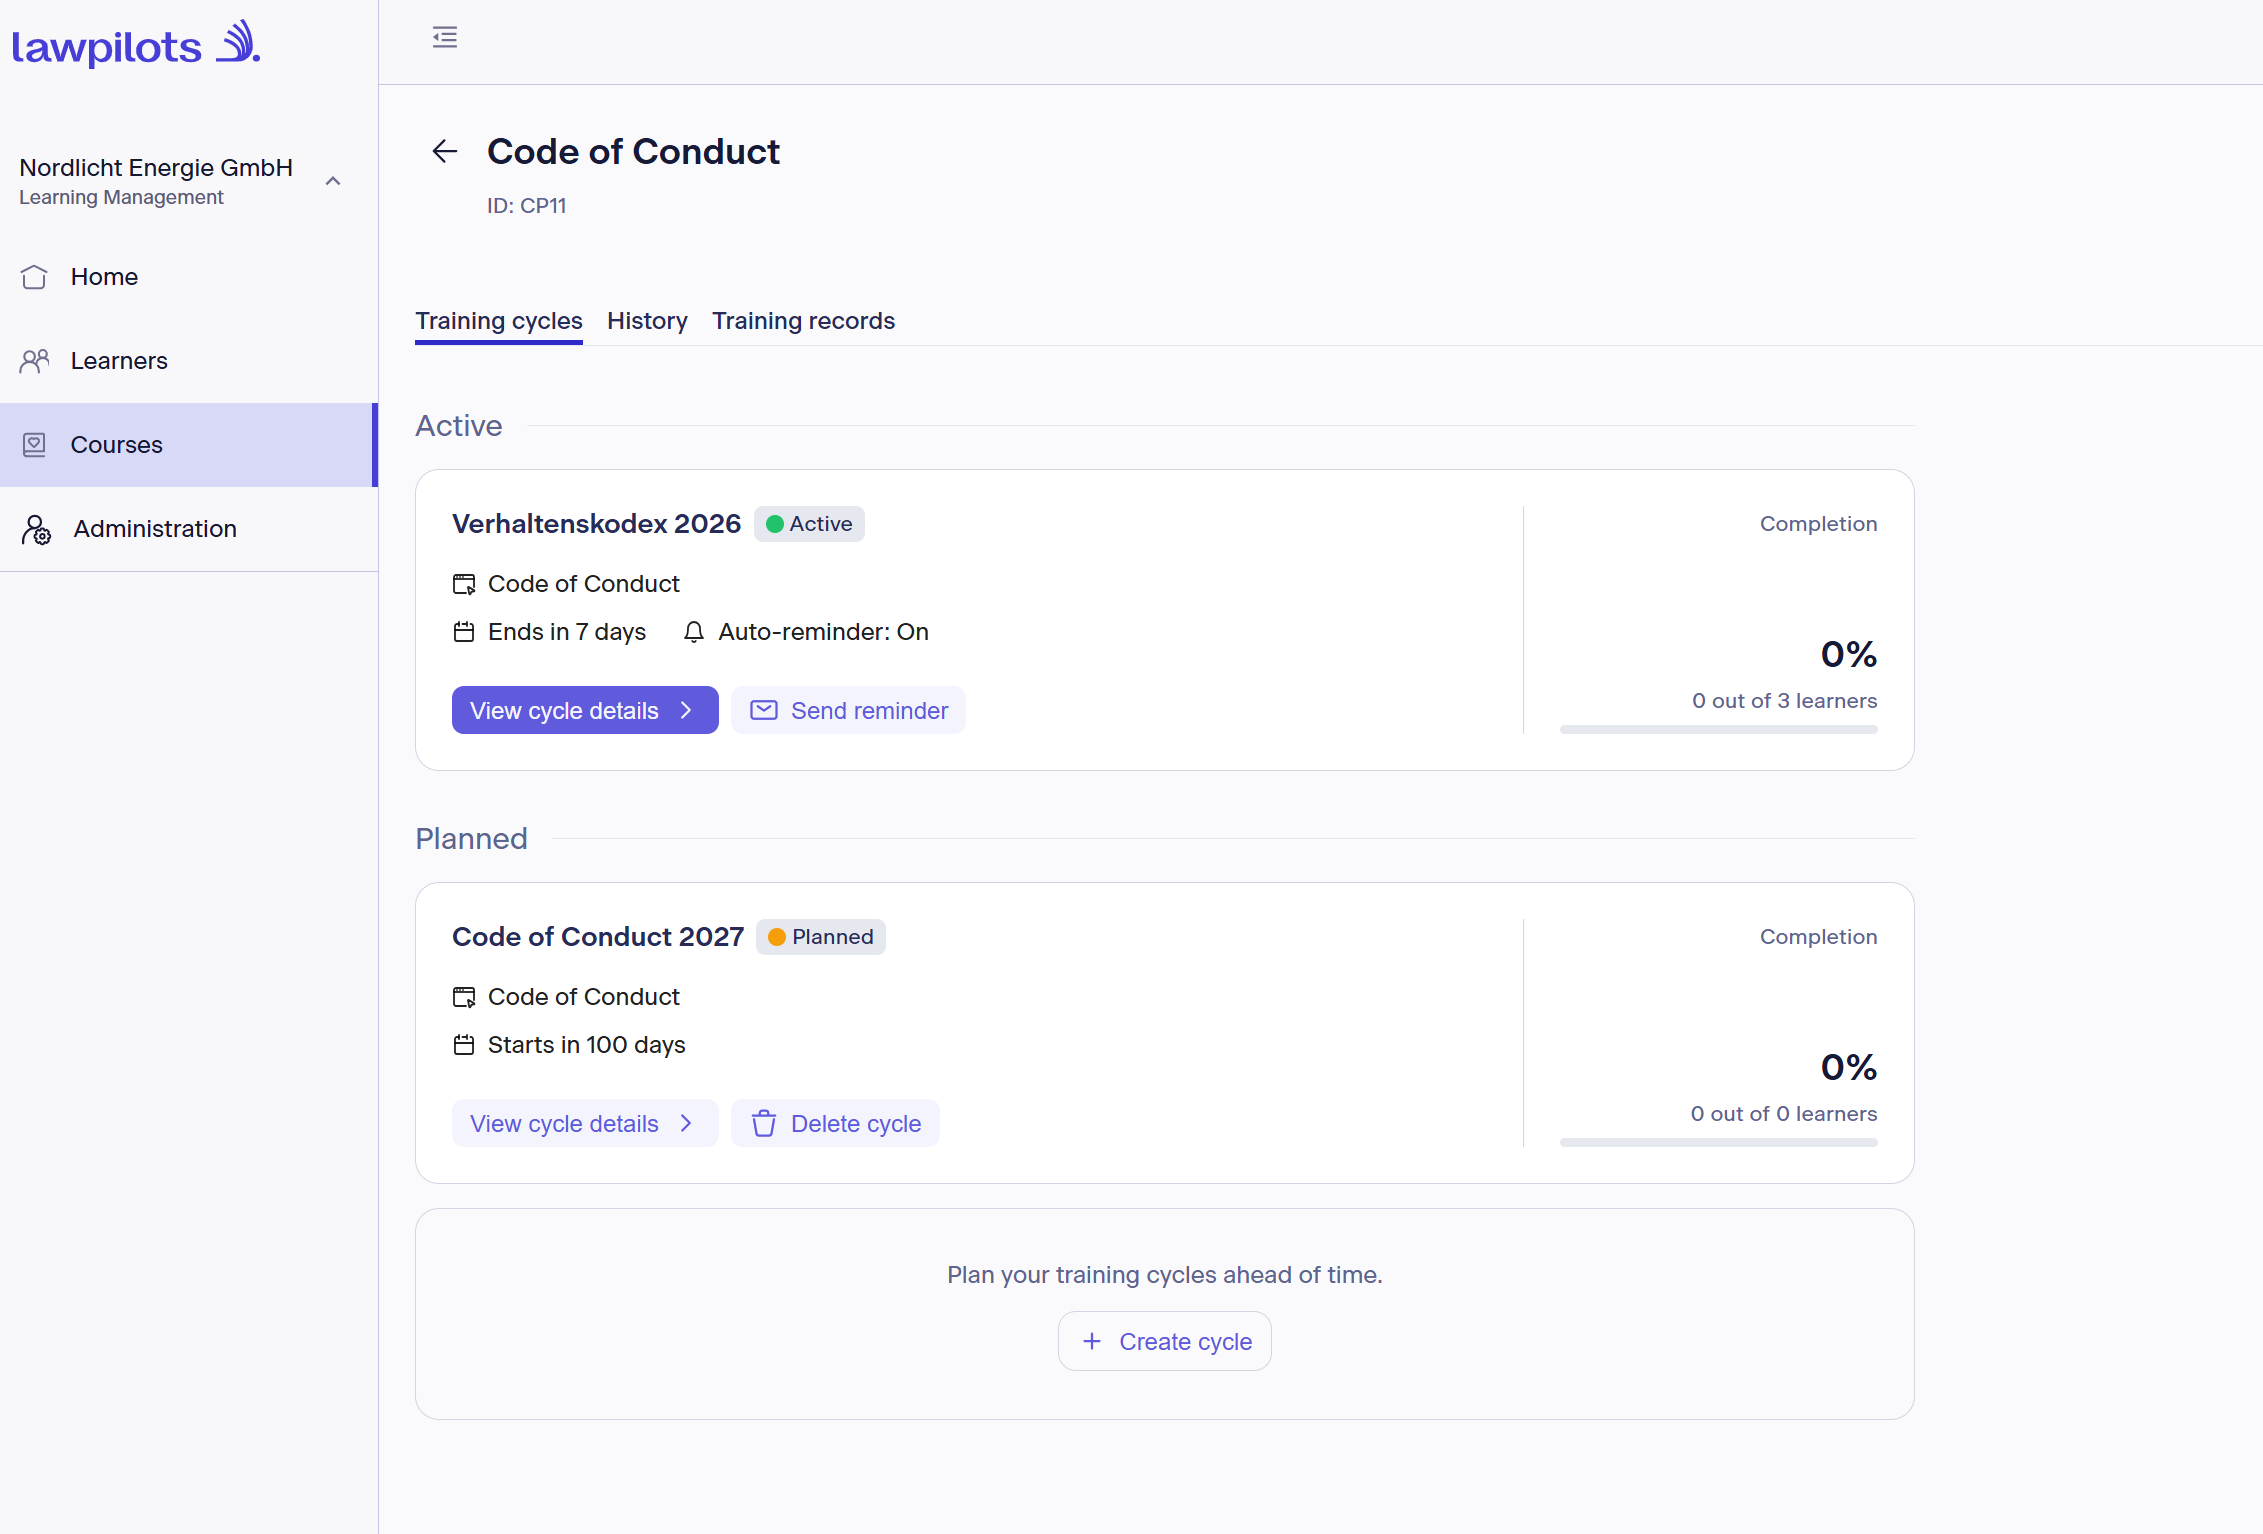Collapse the Nordlicht Energie GmbH organization chevron
This screenshot has width=2263, height=1534.
coord(333,181)
